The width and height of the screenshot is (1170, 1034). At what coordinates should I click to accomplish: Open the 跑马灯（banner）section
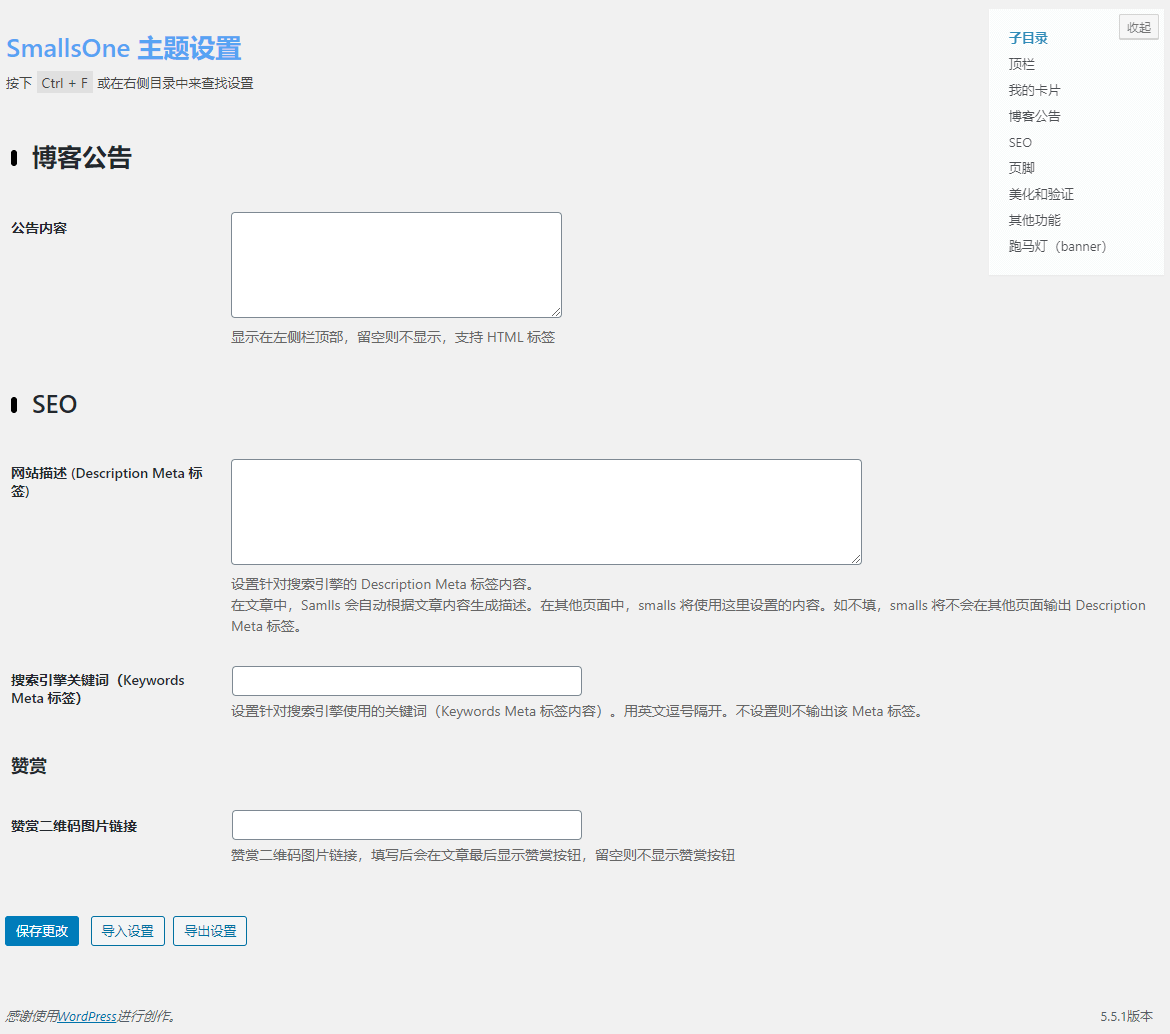point(1057,245)
